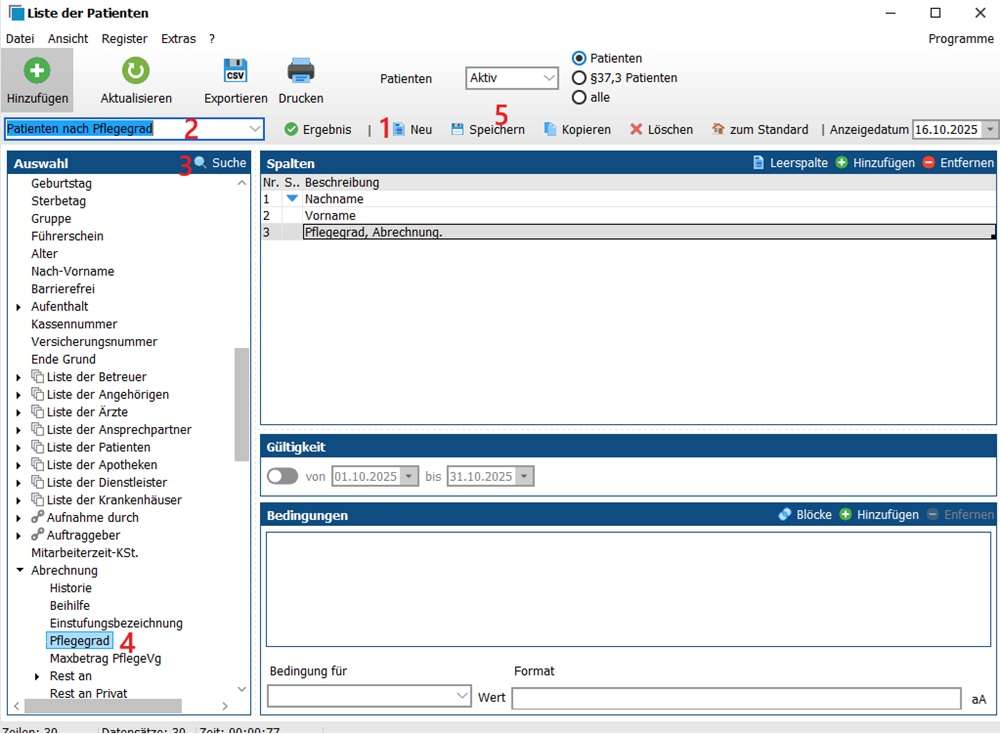Enable the Gültigkeit date range toggle
Viewport: 1000px width, 734px height.
pos(283,477)
